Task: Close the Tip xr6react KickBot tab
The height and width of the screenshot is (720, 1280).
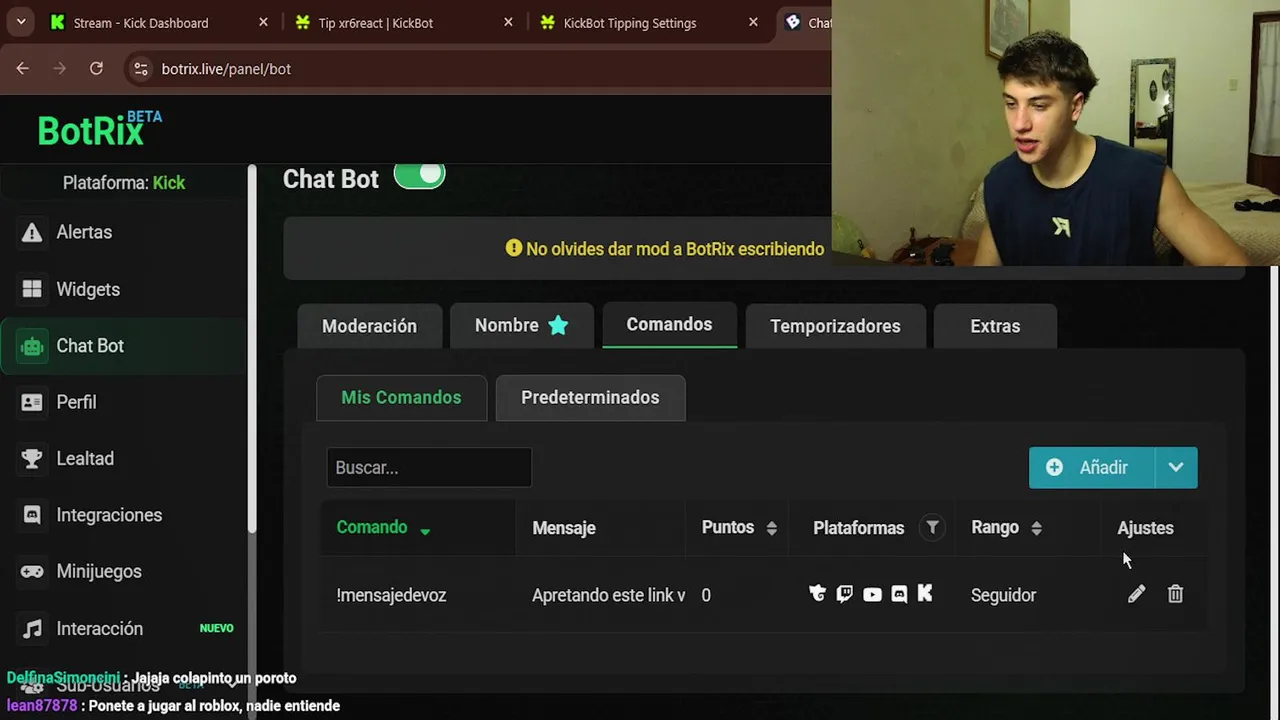Action: pos(508,22)
